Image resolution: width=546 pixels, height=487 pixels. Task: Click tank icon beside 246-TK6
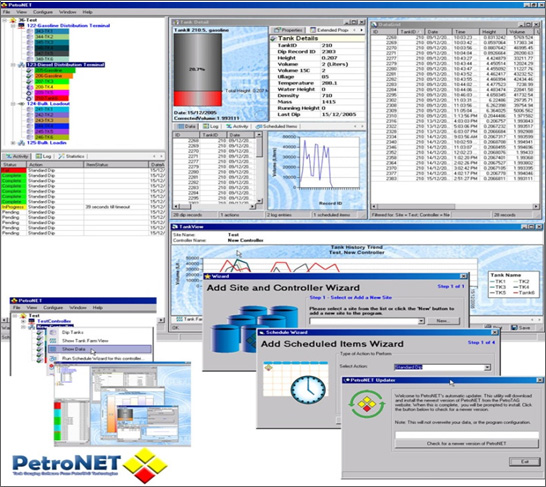30,138
